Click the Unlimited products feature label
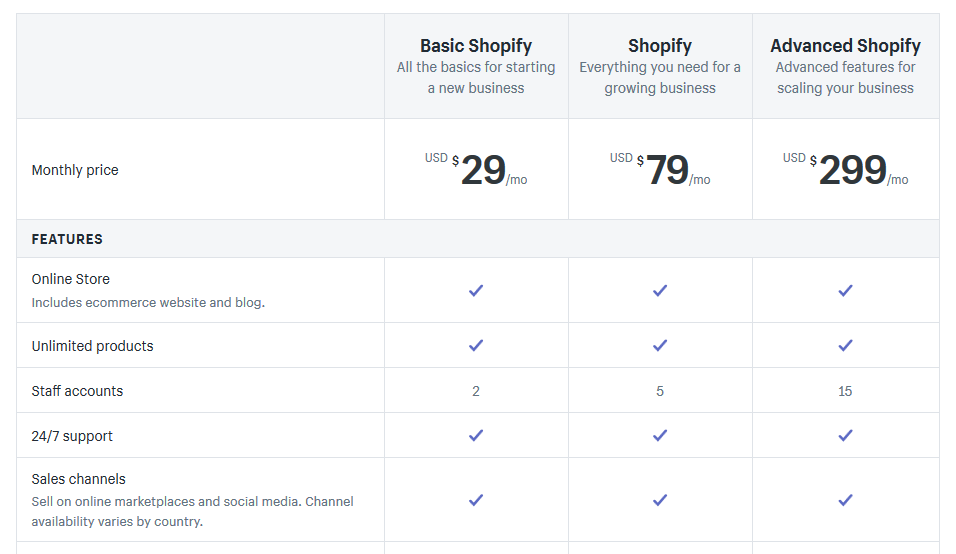Viewport: 956px width, 554px height. point(93,346)
